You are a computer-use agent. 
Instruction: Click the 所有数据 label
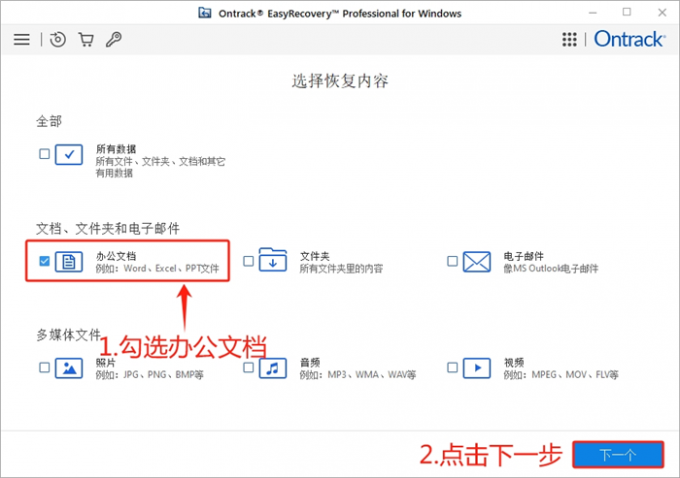[x=116, y=149]
